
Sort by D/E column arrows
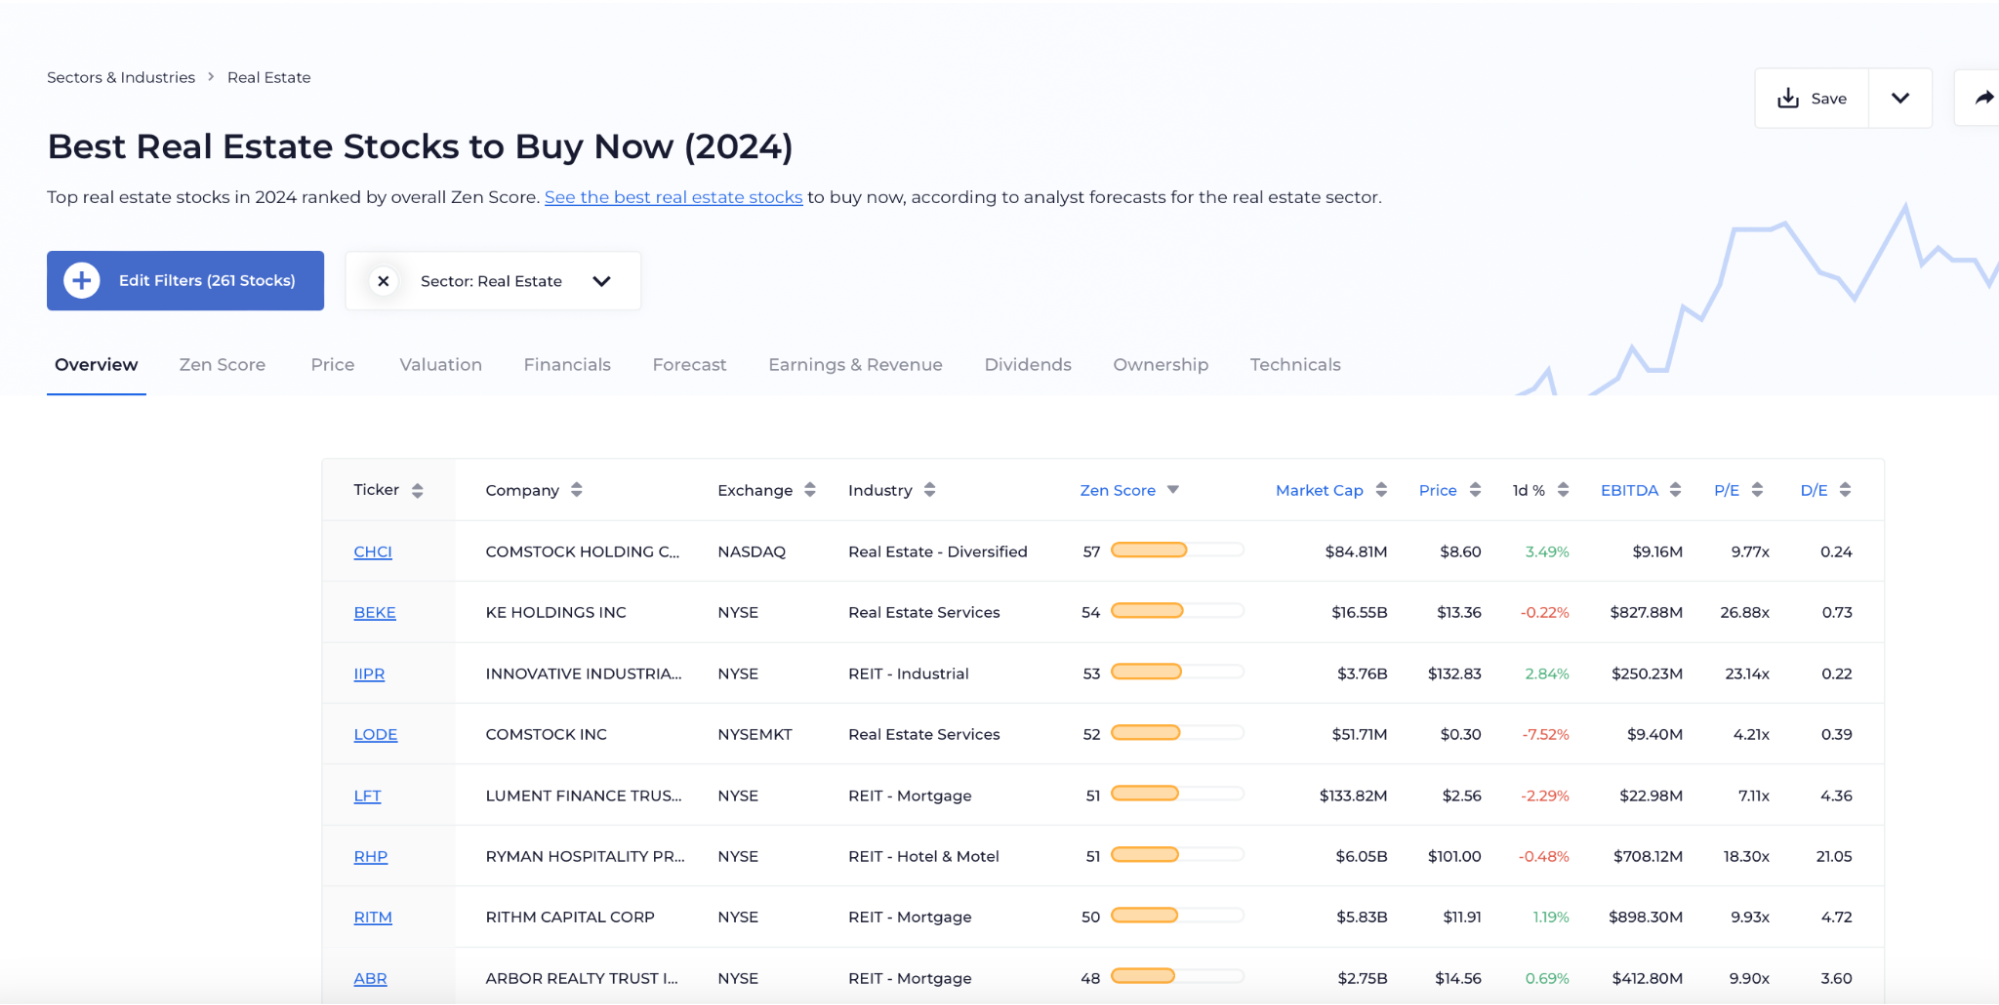[1845, 490]
